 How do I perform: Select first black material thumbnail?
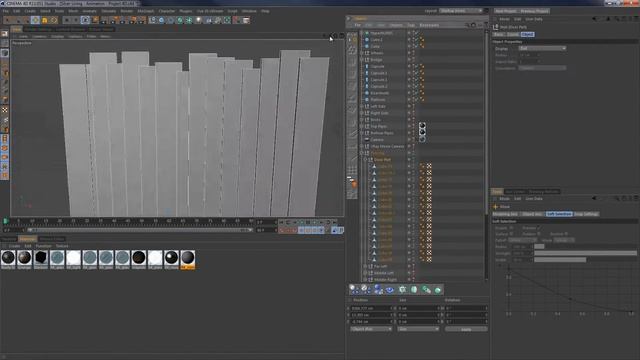(8, 260)
